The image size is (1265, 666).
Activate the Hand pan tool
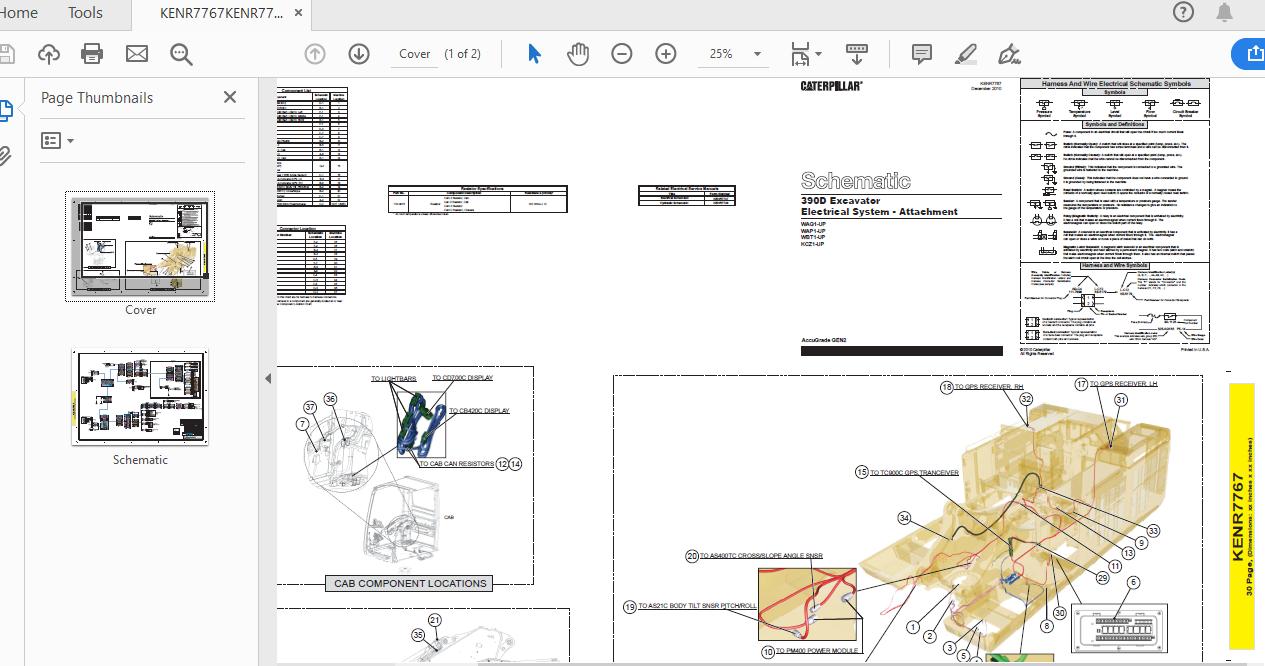click(578, 54)
